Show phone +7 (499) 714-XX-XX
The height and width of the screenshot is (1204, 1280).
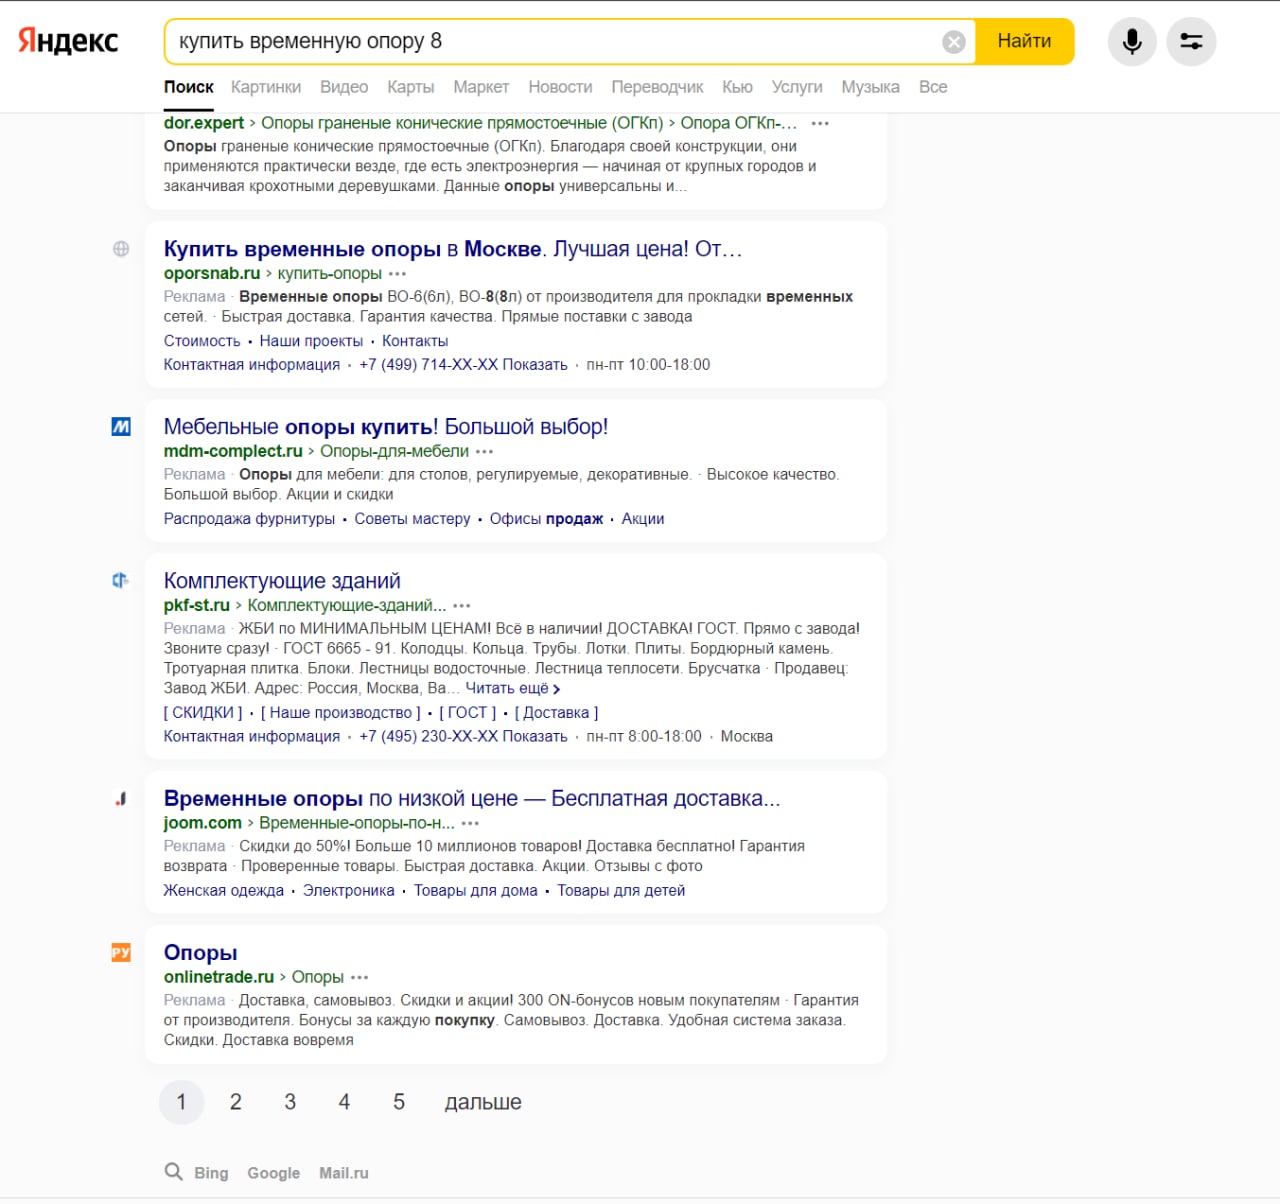coord(463,365)
